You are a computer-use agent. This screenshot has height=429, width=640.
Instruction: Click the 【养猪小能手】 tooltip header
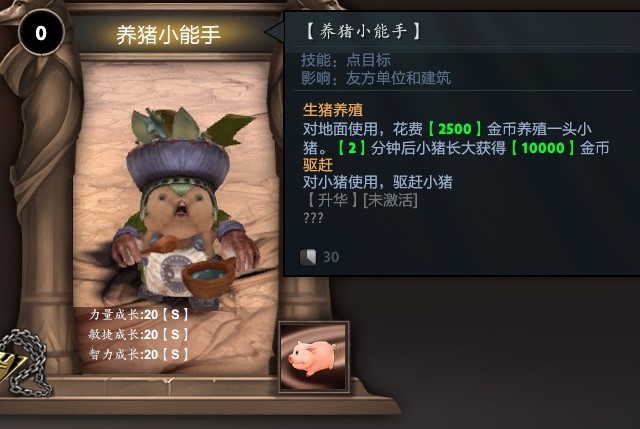(x=362, y=31)
